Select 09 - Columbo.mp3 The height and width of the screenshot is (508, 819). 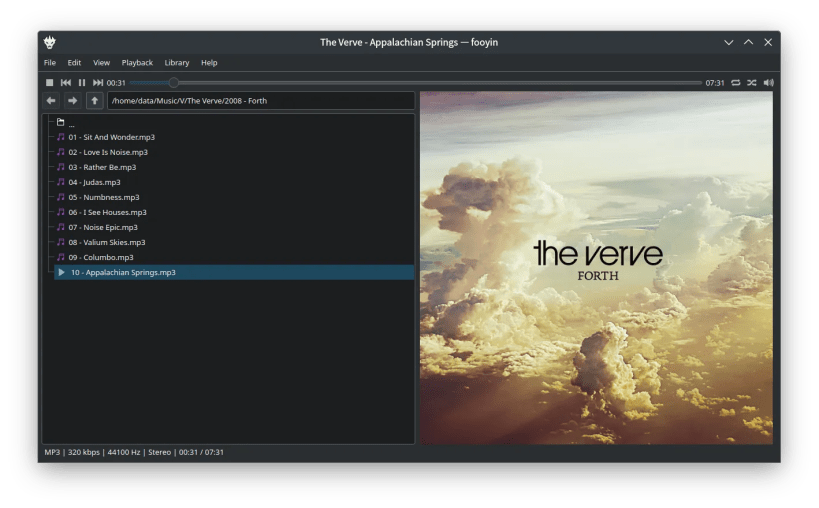[235, 257]
